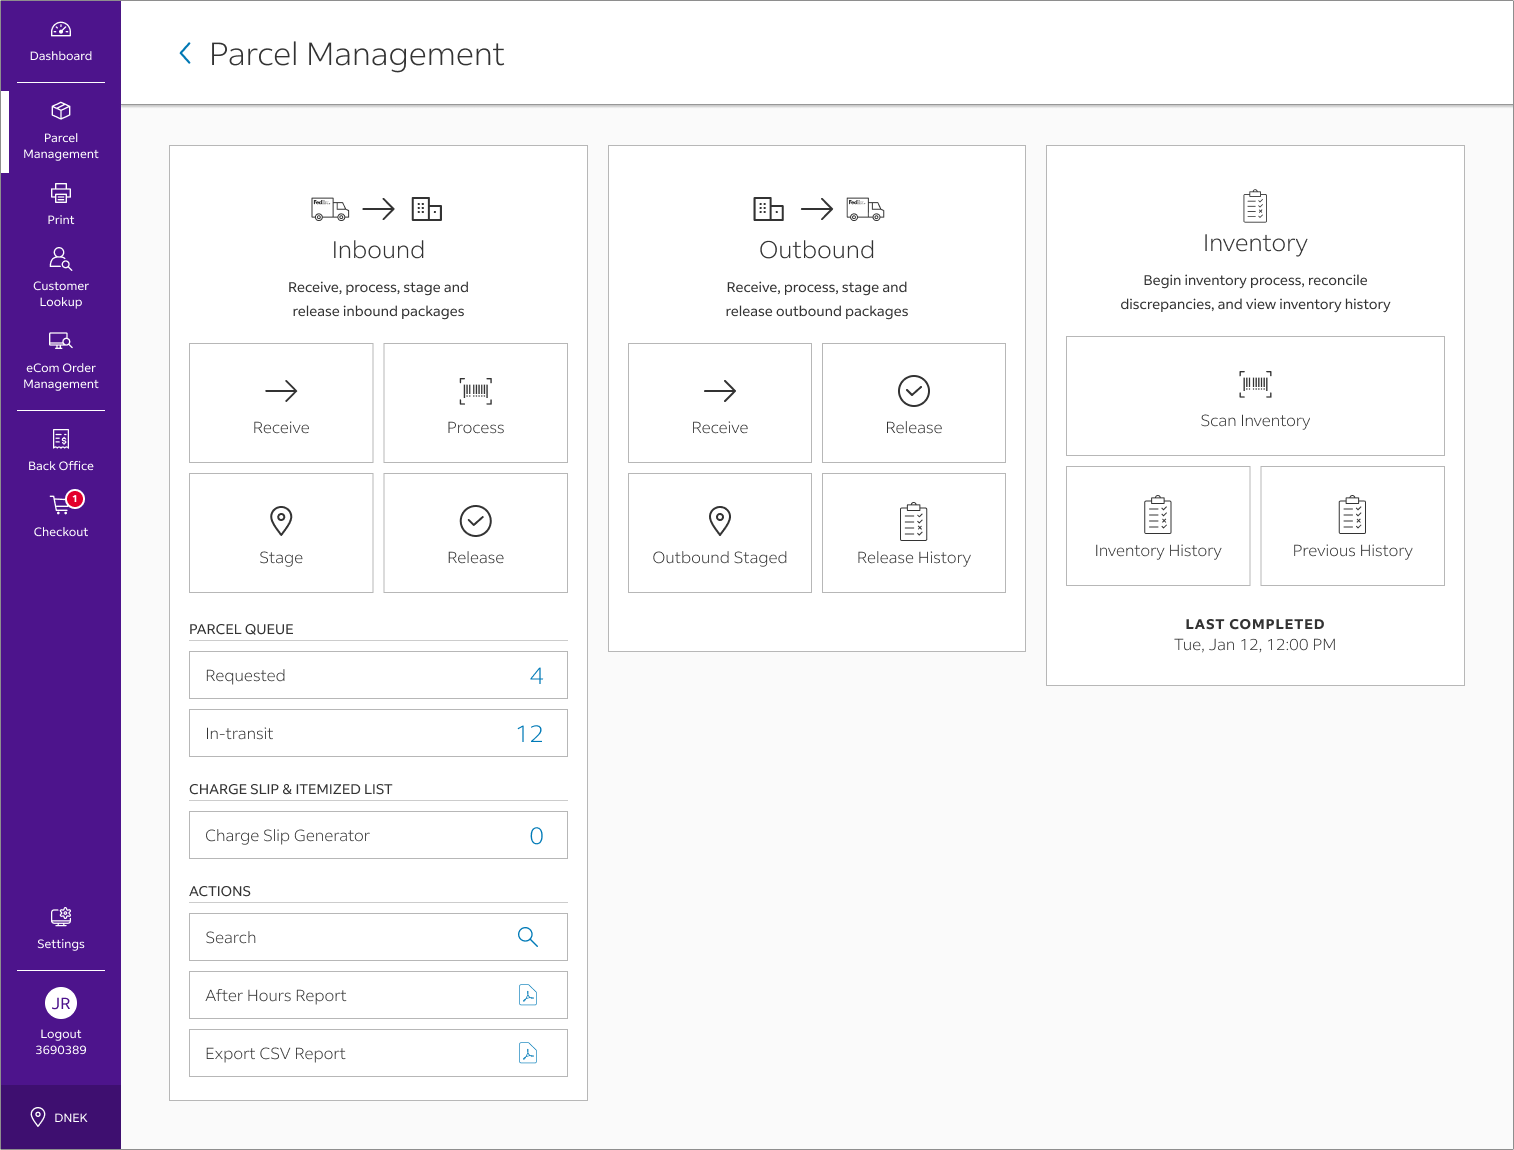The width and height of the screenshot is (1514, 1150).
Task: Click the Outbound heading text
Action: pos(817,250)
